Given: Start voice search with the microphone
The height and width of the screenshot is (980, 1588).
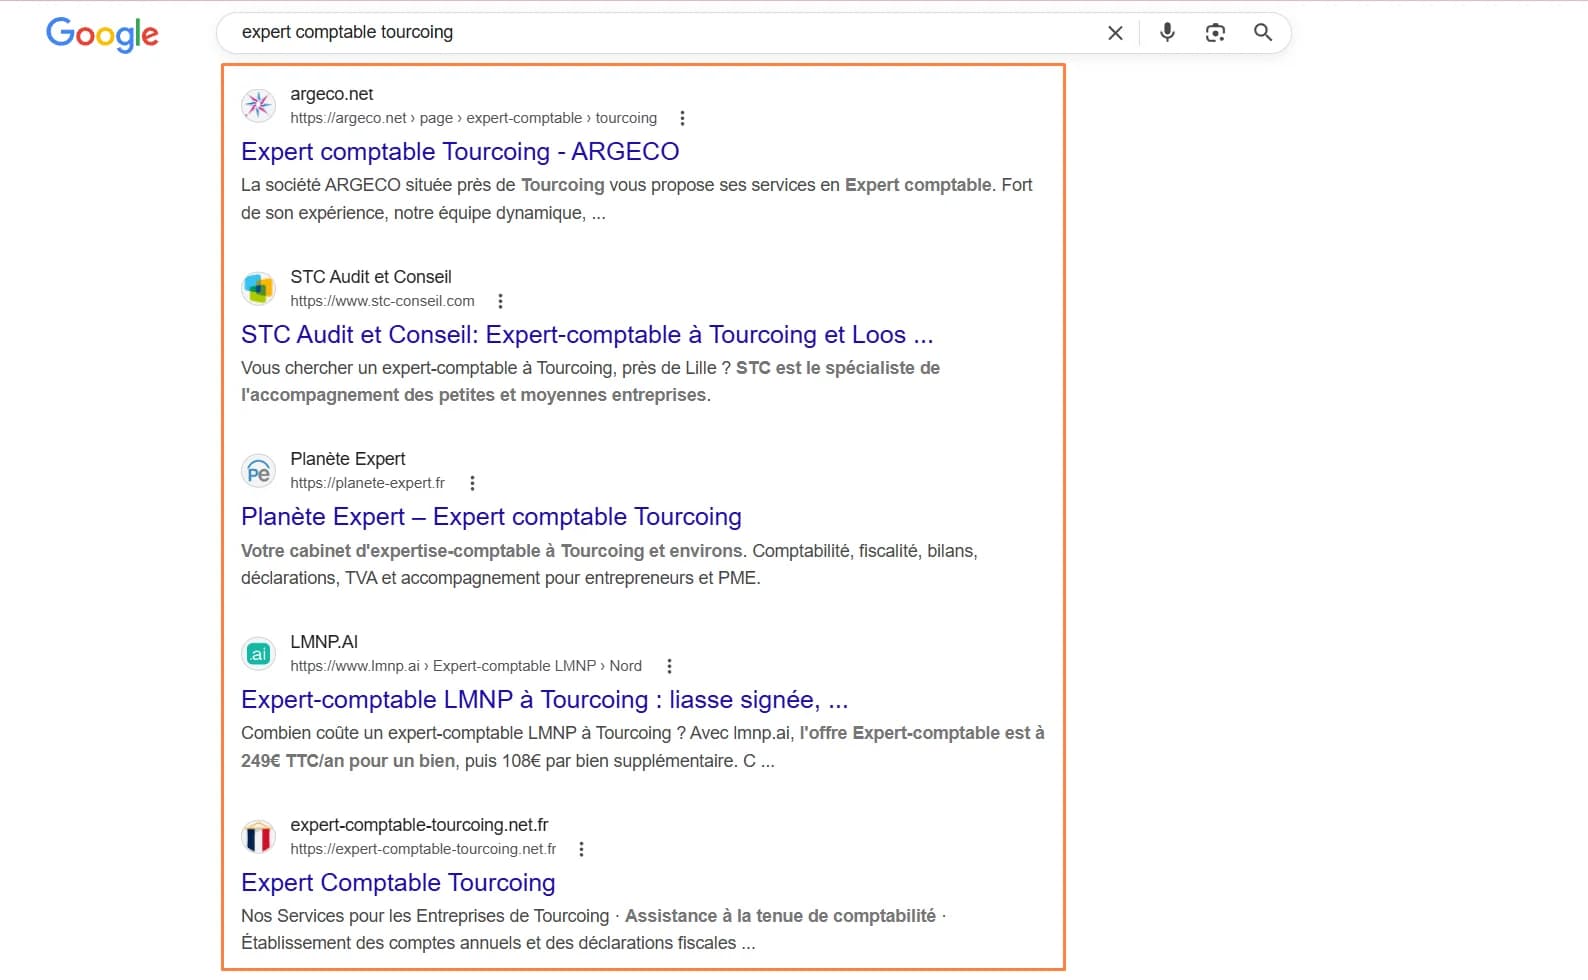Looking at the screenshot, I should tap(1167, 33).
